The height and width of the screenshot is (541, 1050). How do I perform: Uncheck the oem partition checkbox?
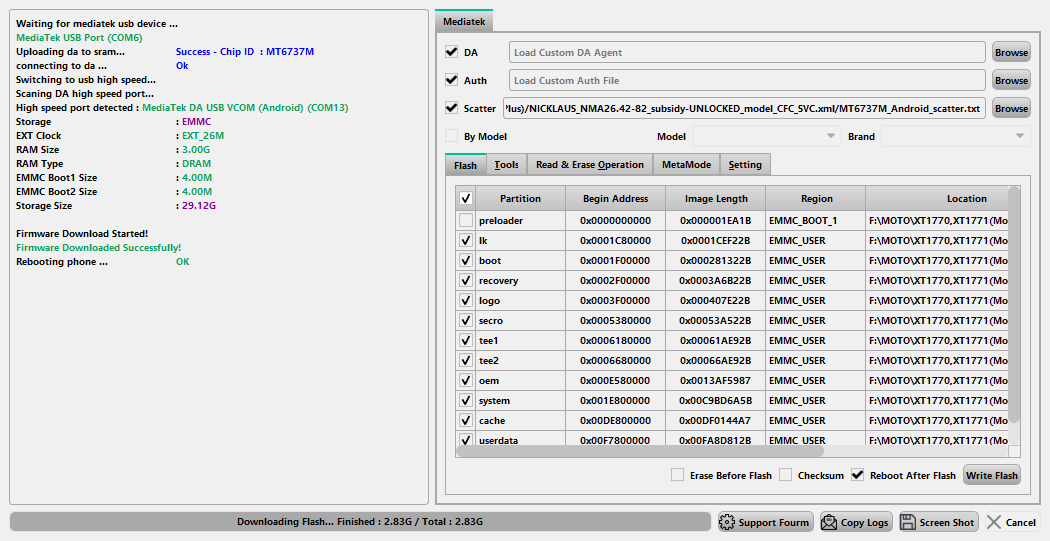click(x=466, y=380)
